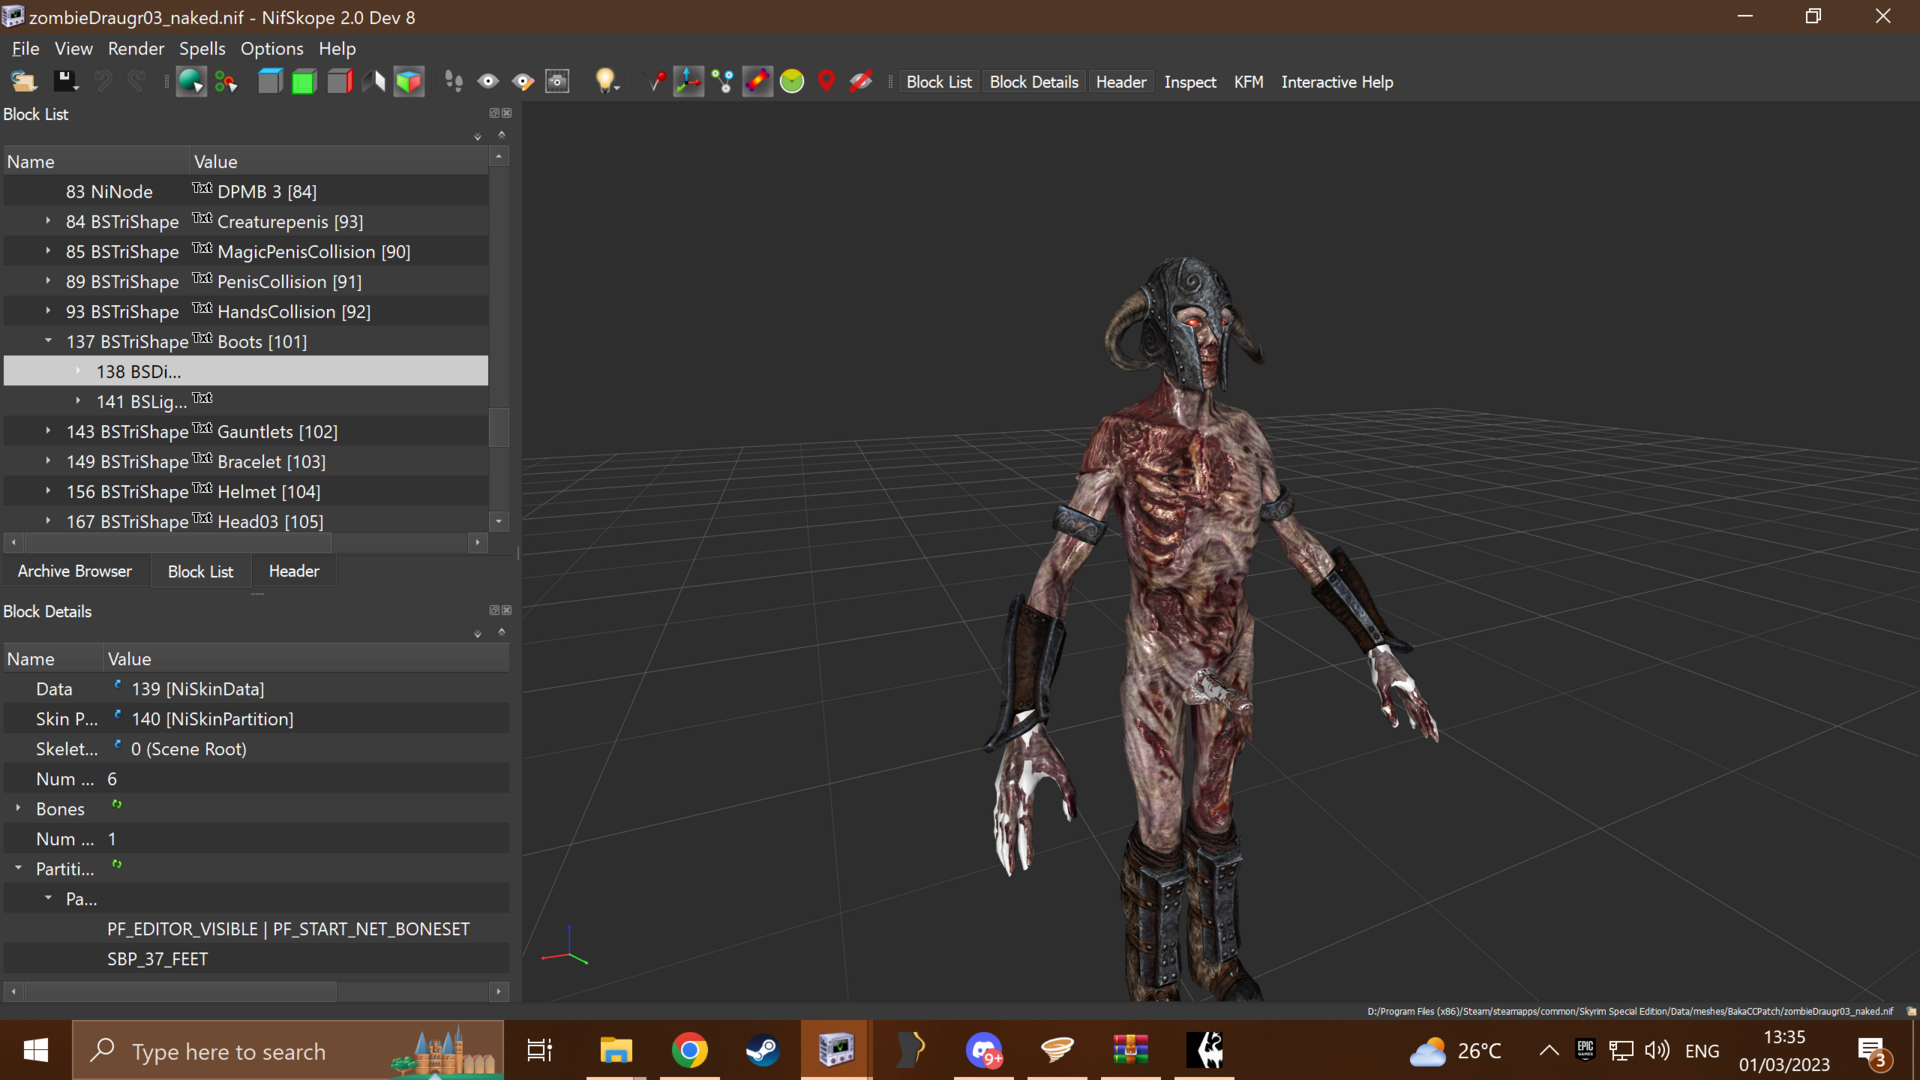1920x1080 pixels.
Task: Click the Save floppy disk icon
Action: point(65,82)
